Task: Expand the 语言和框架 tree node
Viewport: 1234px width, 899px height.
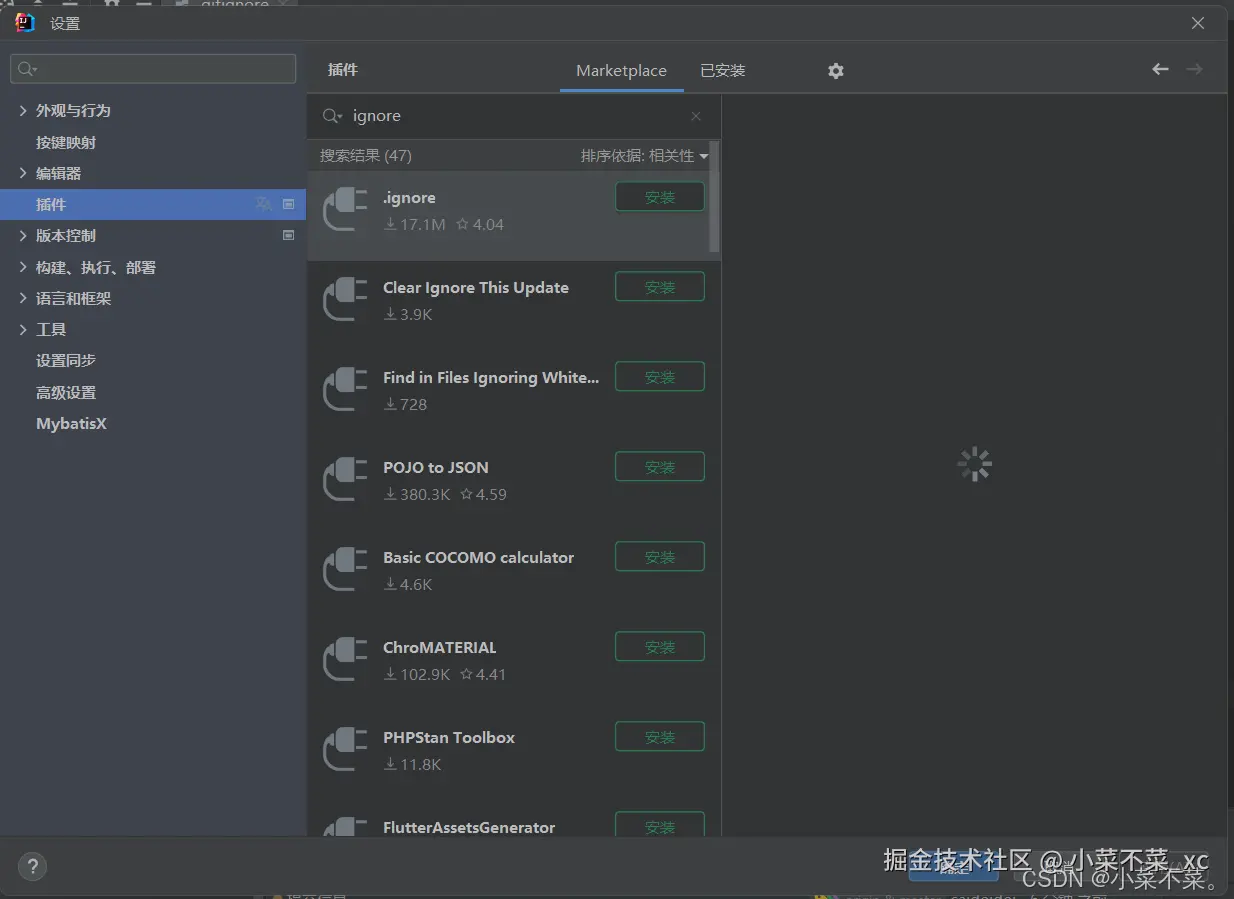Action: coord(23,298)
